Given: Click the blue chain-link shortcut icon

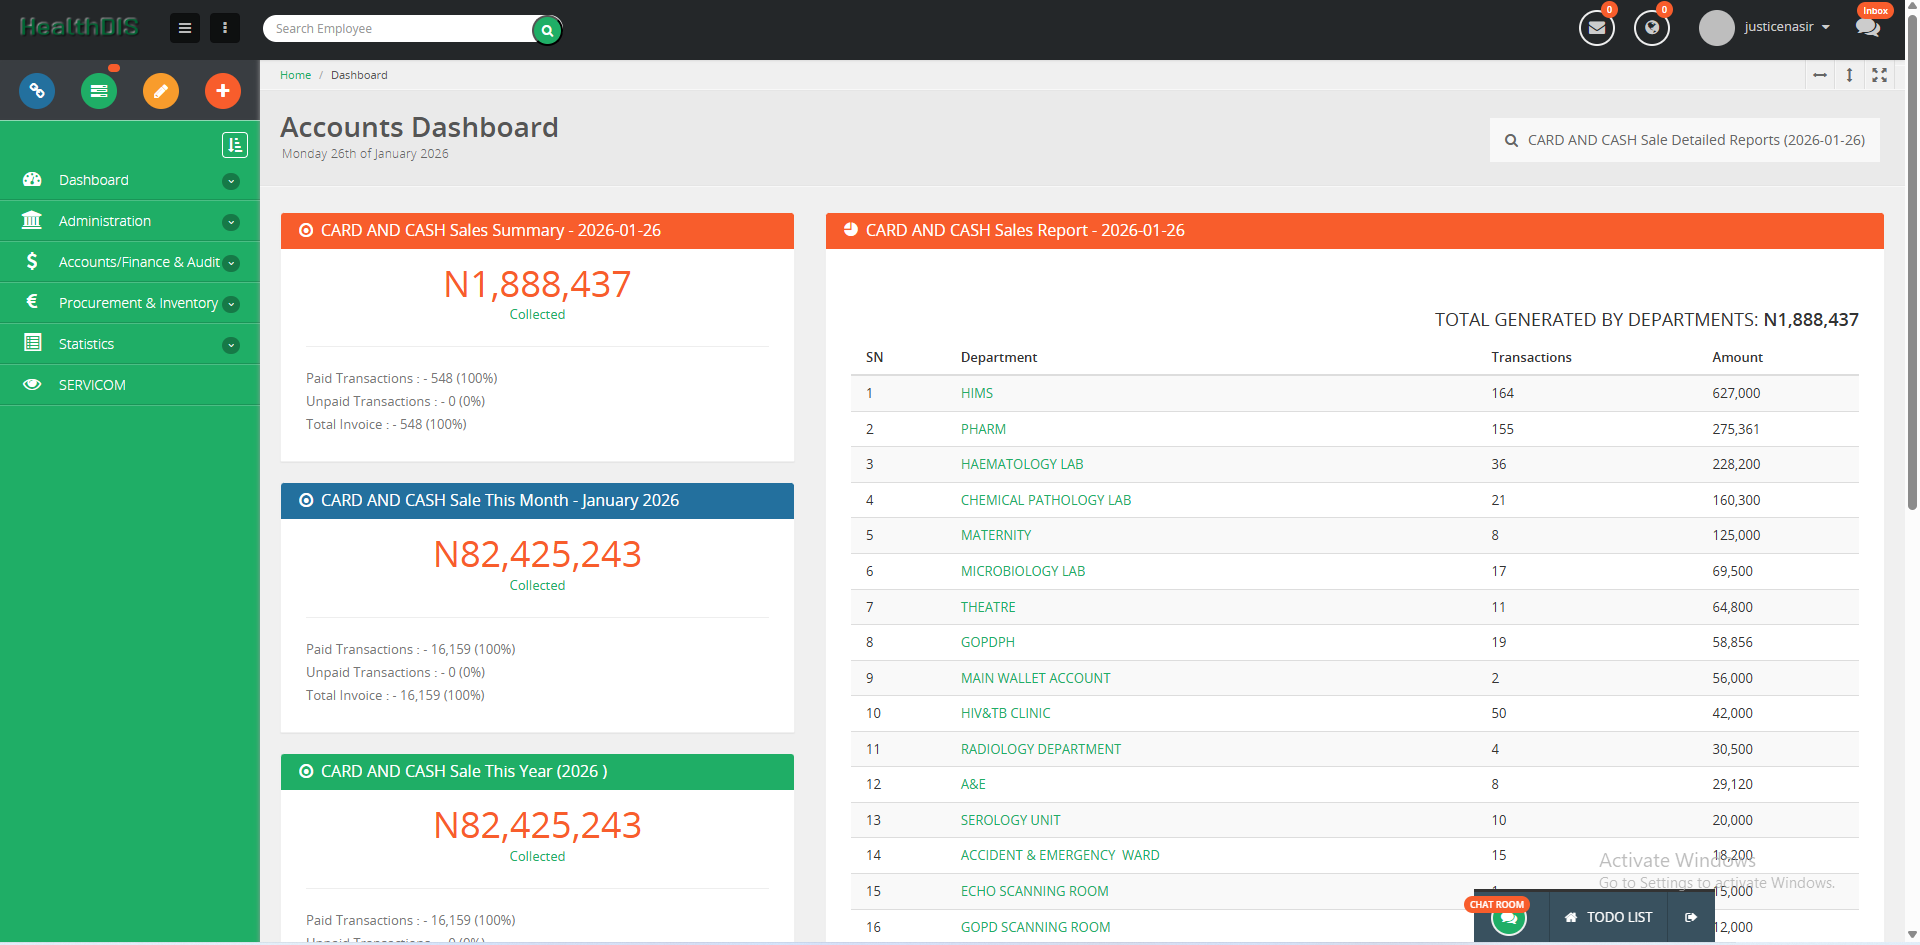Looking at the screenshot, I should (37, 91).
